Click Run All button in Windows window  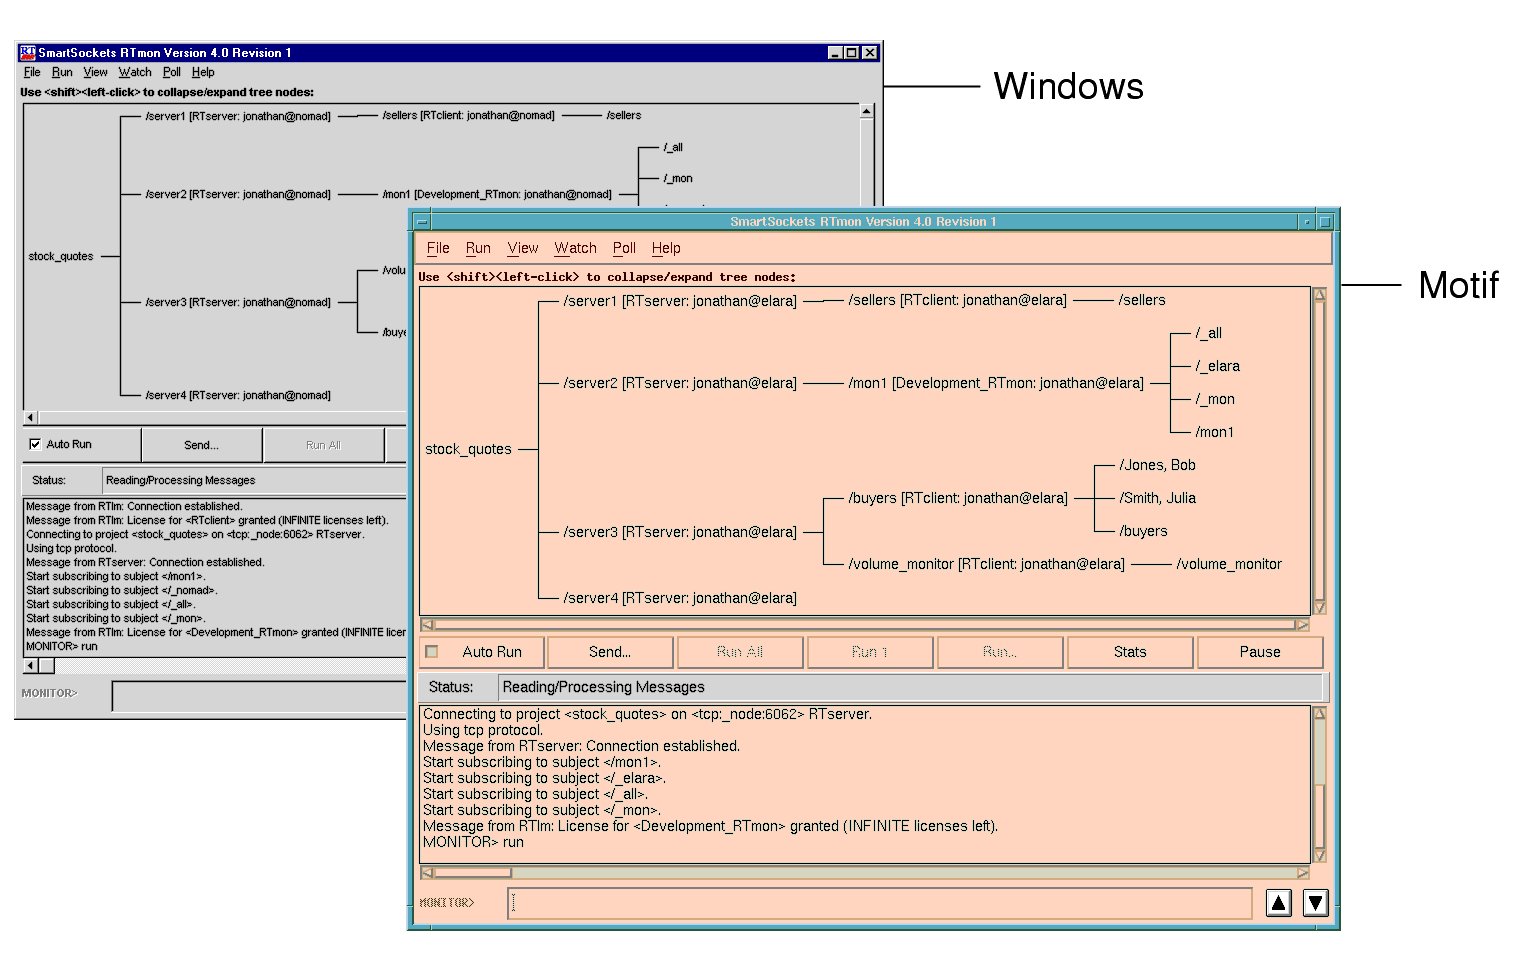point(323,445)
